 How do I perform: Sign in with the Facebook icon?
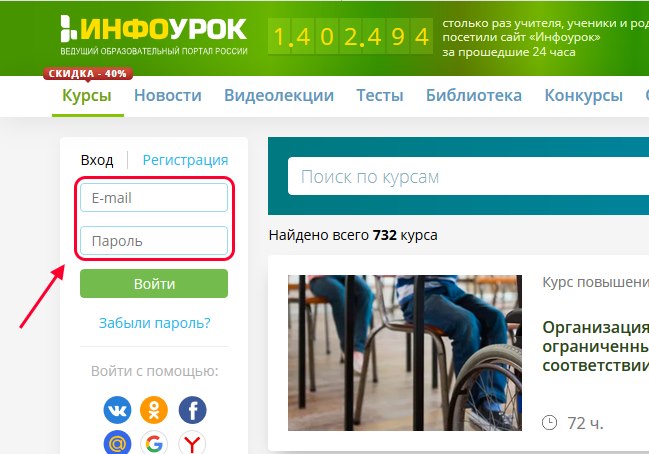(x=192, y=410)
